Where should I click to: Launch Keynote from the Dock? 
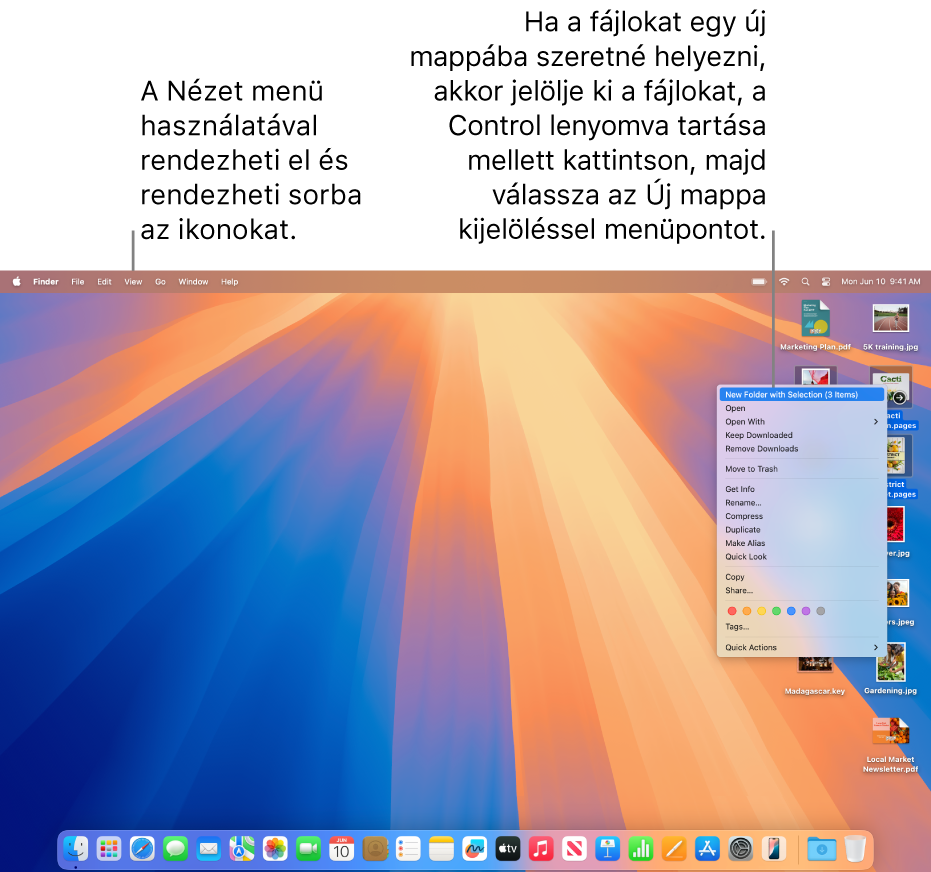click(x=607, y=849)
